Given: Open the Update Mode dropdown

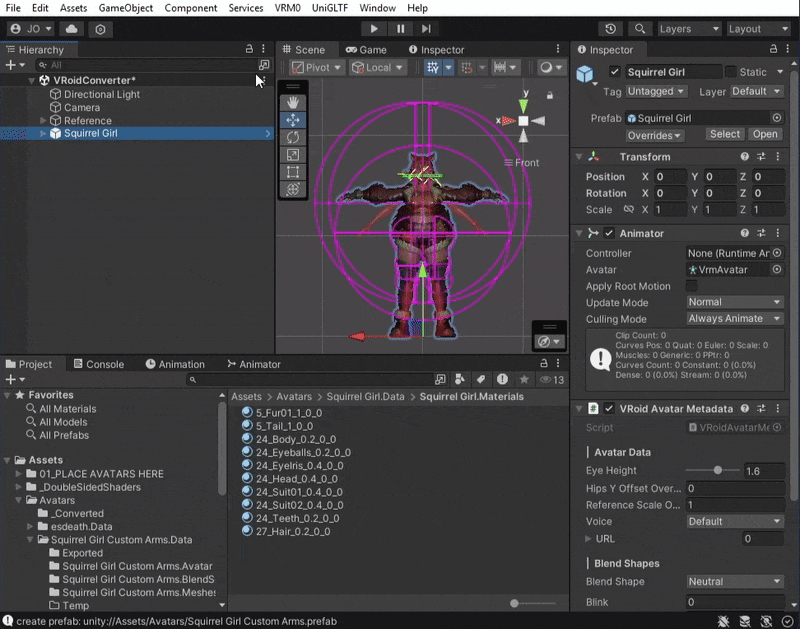Looking at the screenshot, I should [735, 302].
